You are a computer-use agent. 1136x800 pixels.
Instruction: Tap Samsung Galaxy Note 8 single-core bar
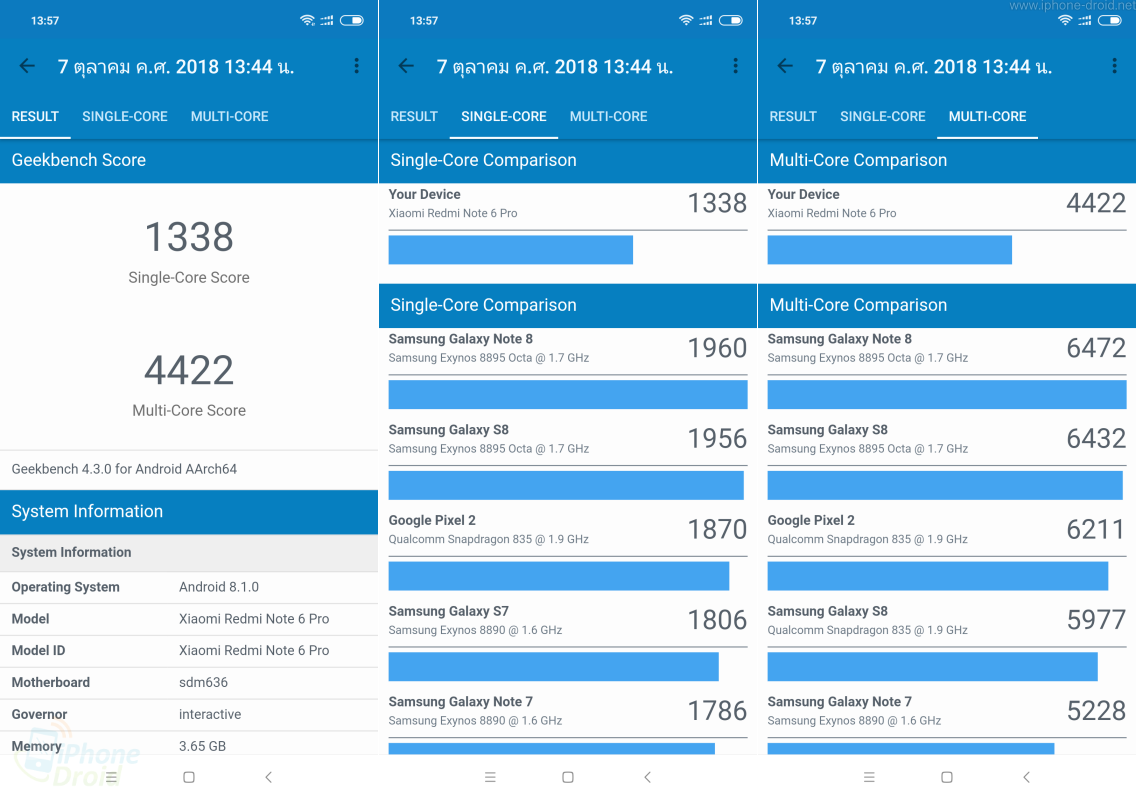pos(568,395)
